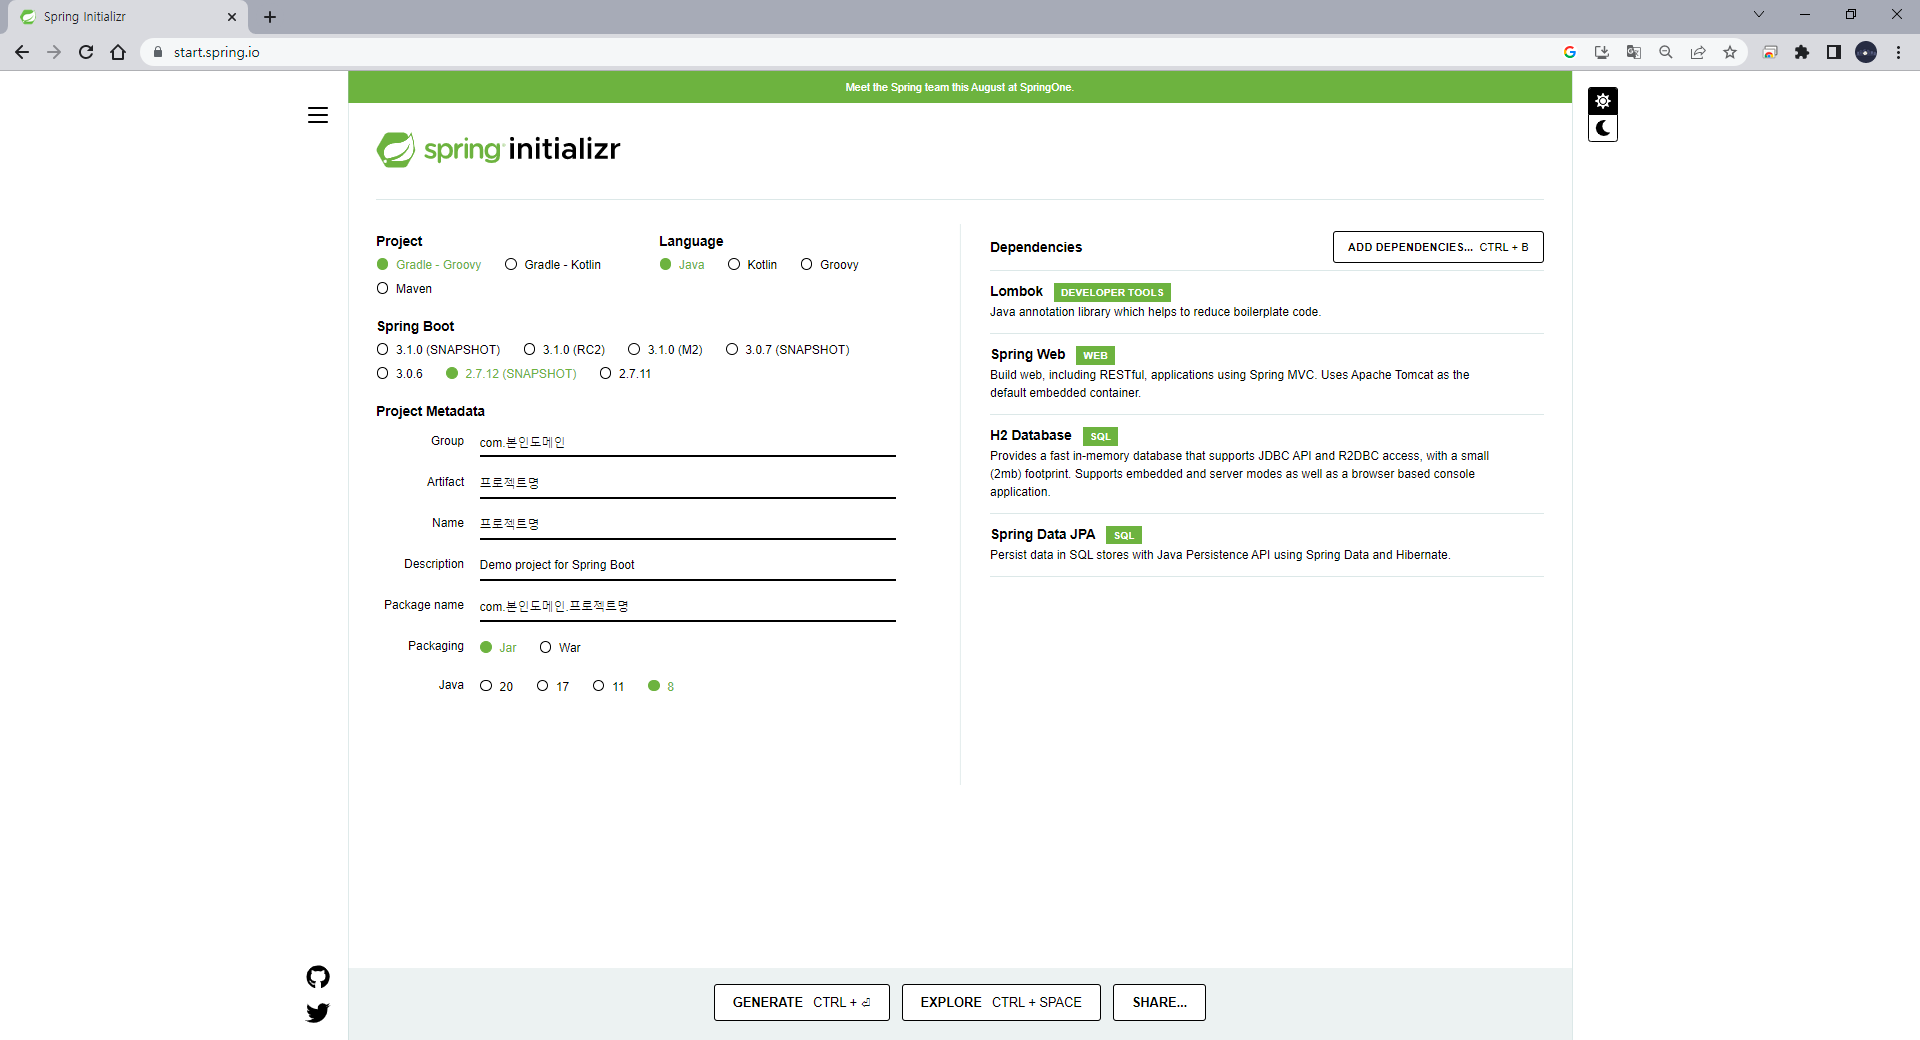The width and height of the screenshot is (1920, 1040).
Task: Click the Group input field
Action: click(x=687, y=442)
